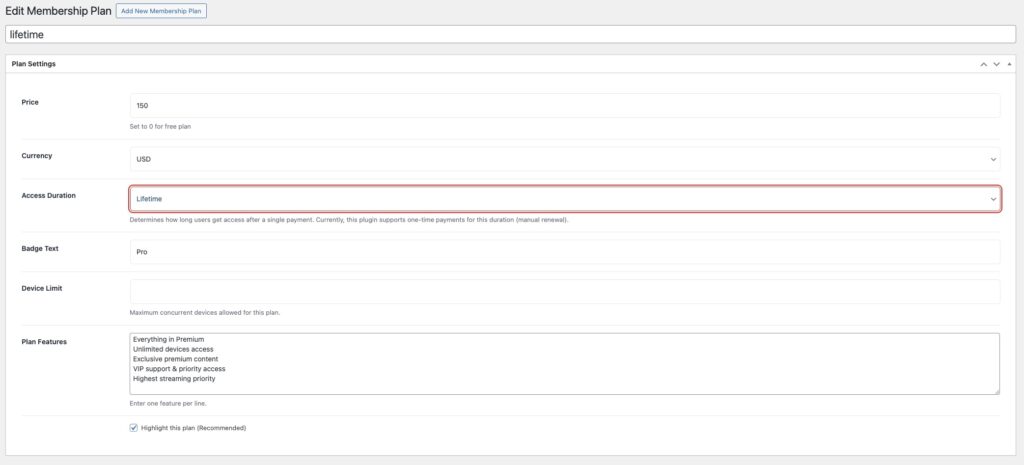This screenshot has width=1024, height=465.
Task: Click the Plan Settings panel header title
Action: [x=34, y=64]
